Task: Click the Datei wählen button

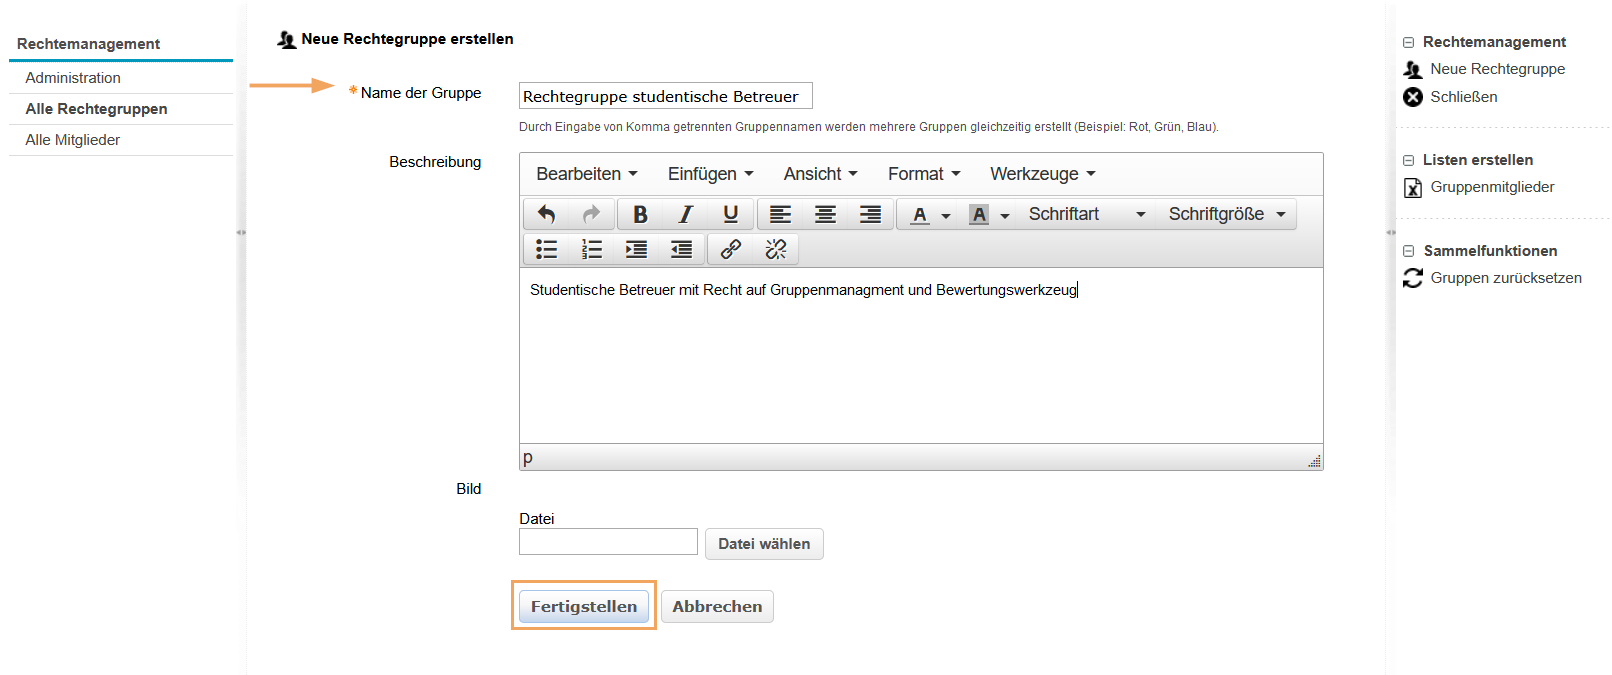Action: point(764,544)
